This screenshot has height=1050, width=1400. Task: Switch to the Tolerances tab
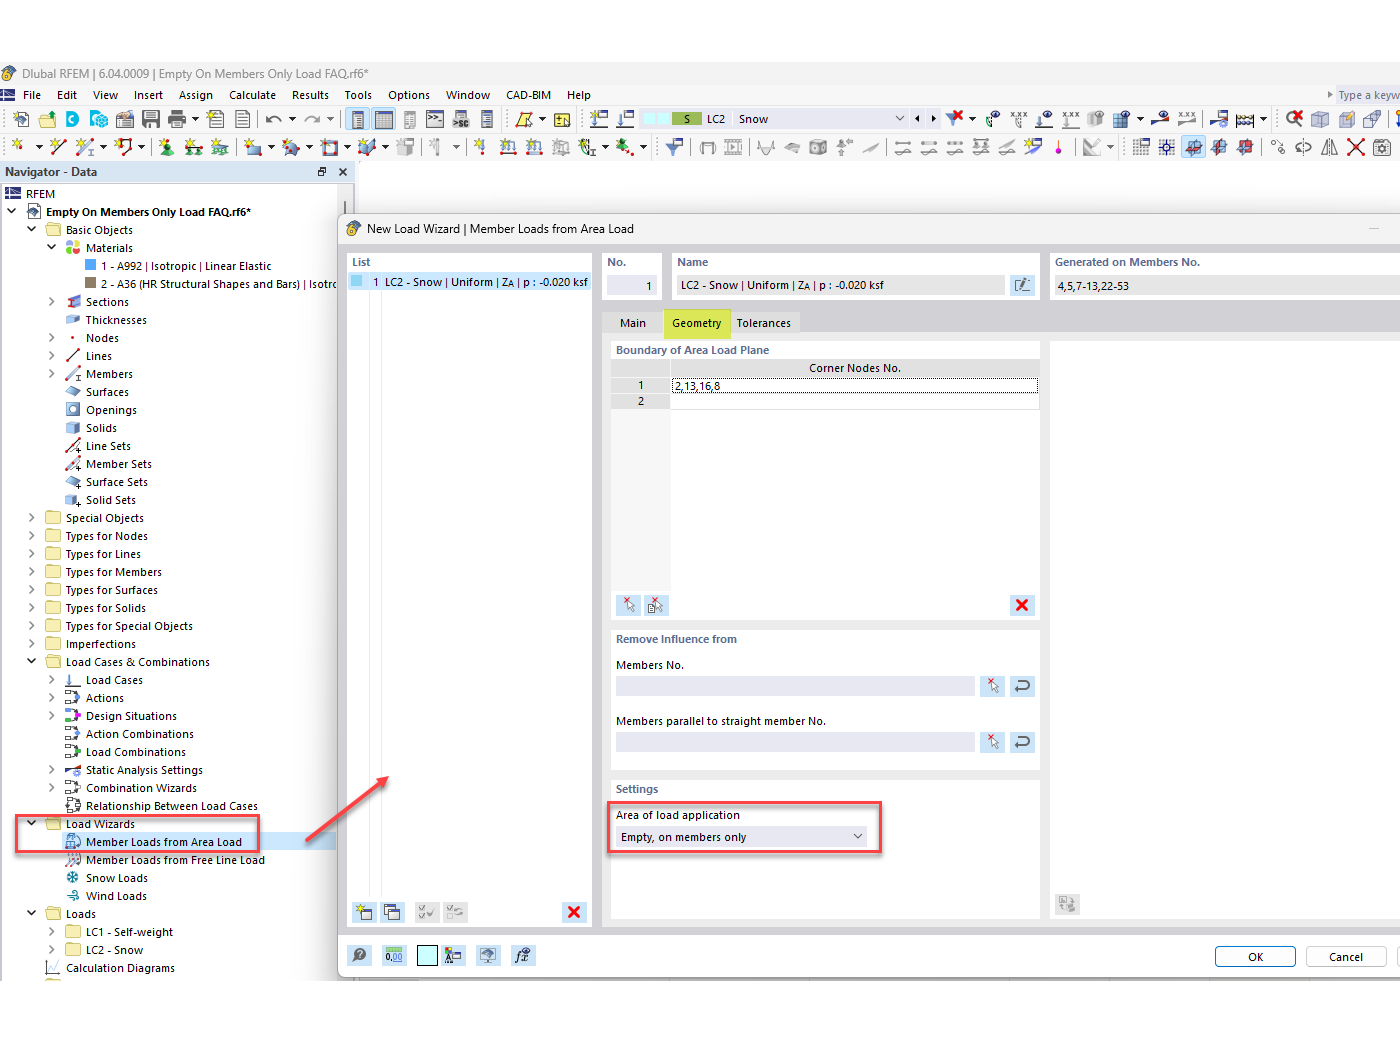(764, 323)
